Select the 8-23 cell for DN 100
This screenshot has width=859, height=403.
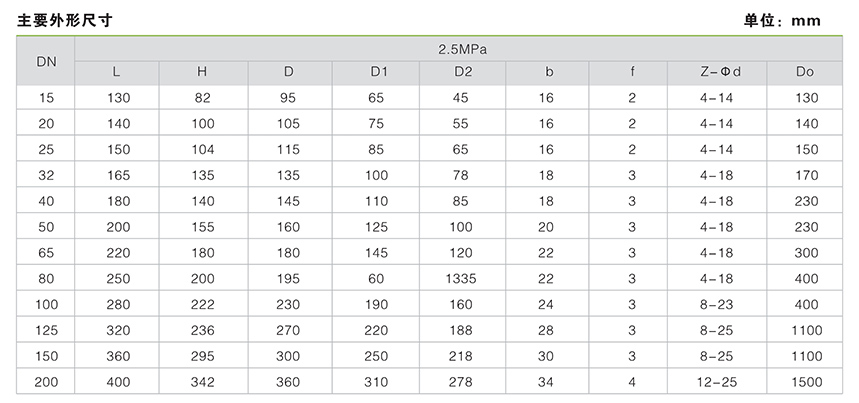(716, 304)
